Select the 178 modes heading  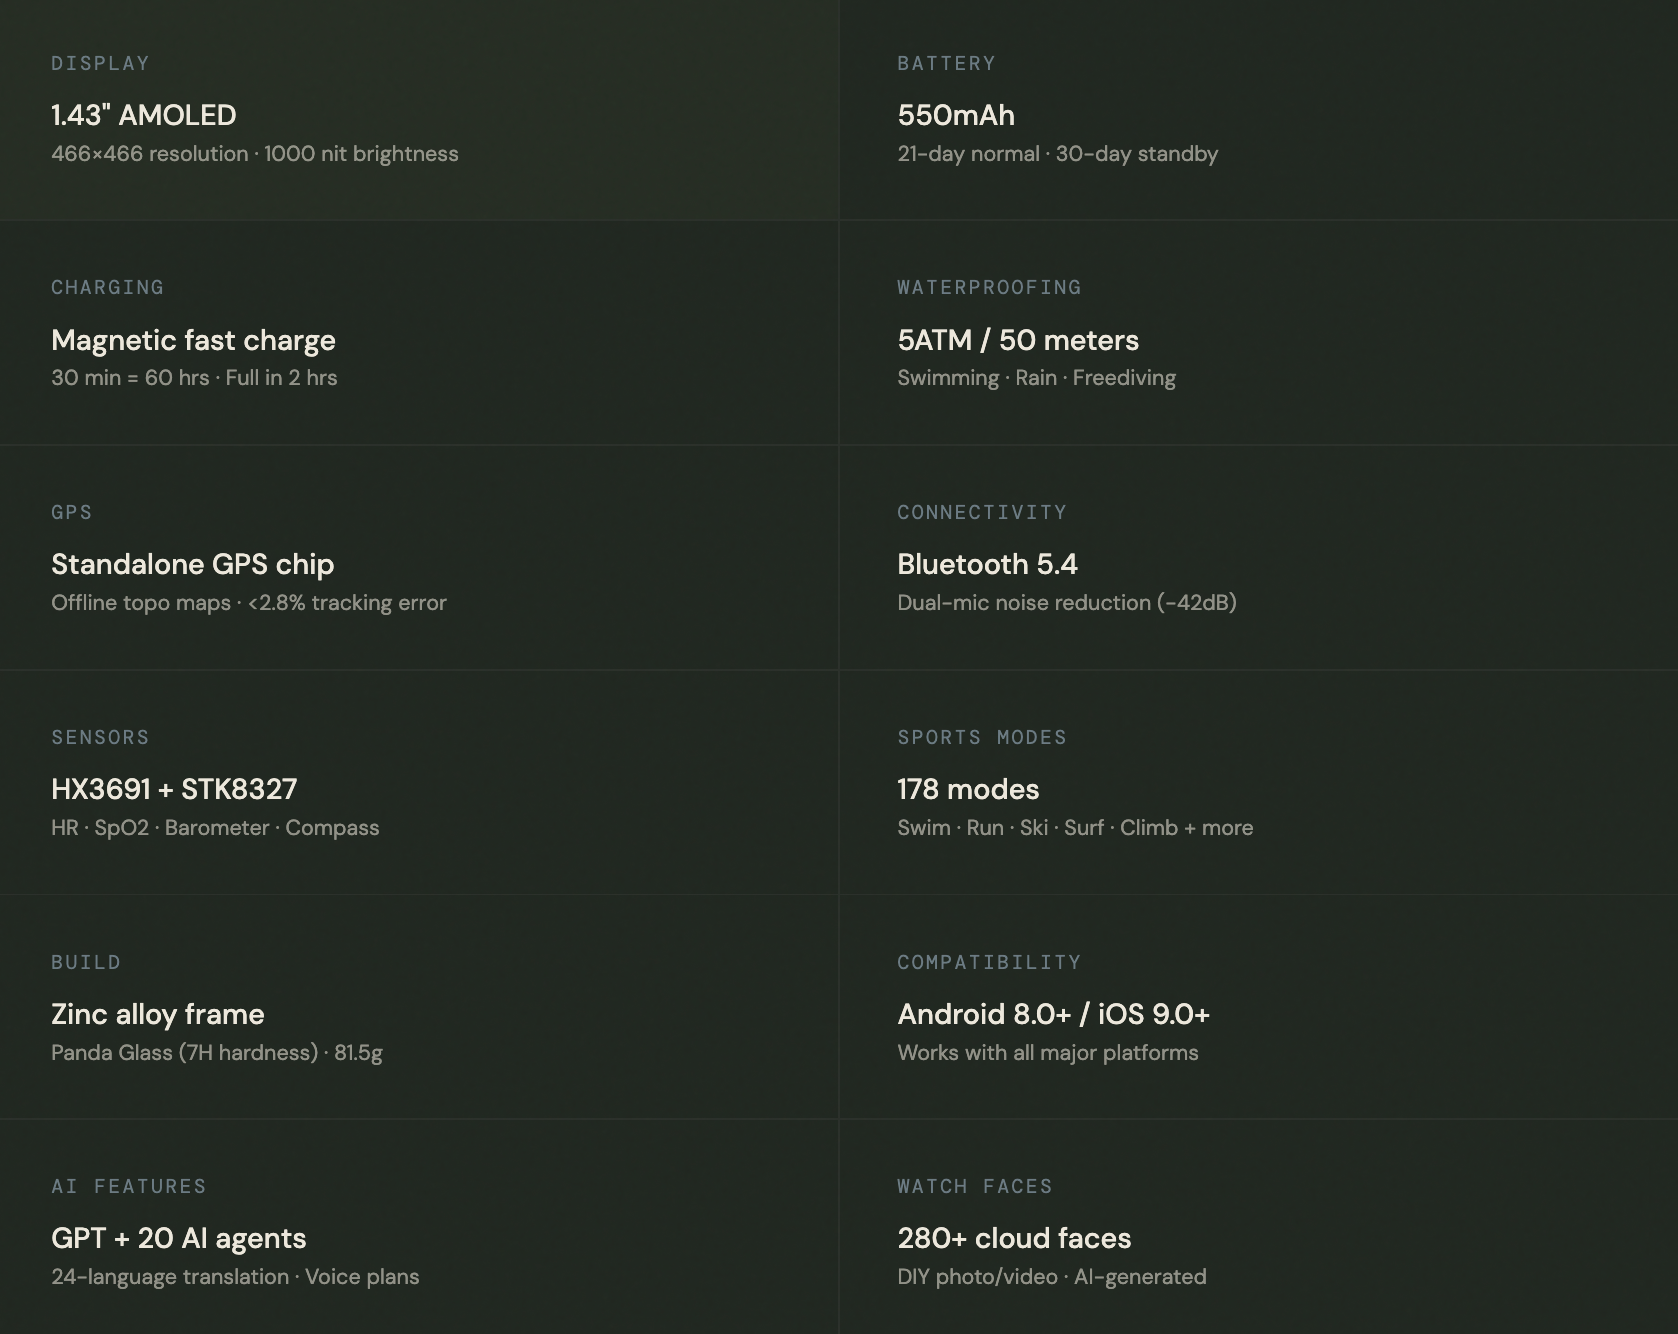click(967, 789)
